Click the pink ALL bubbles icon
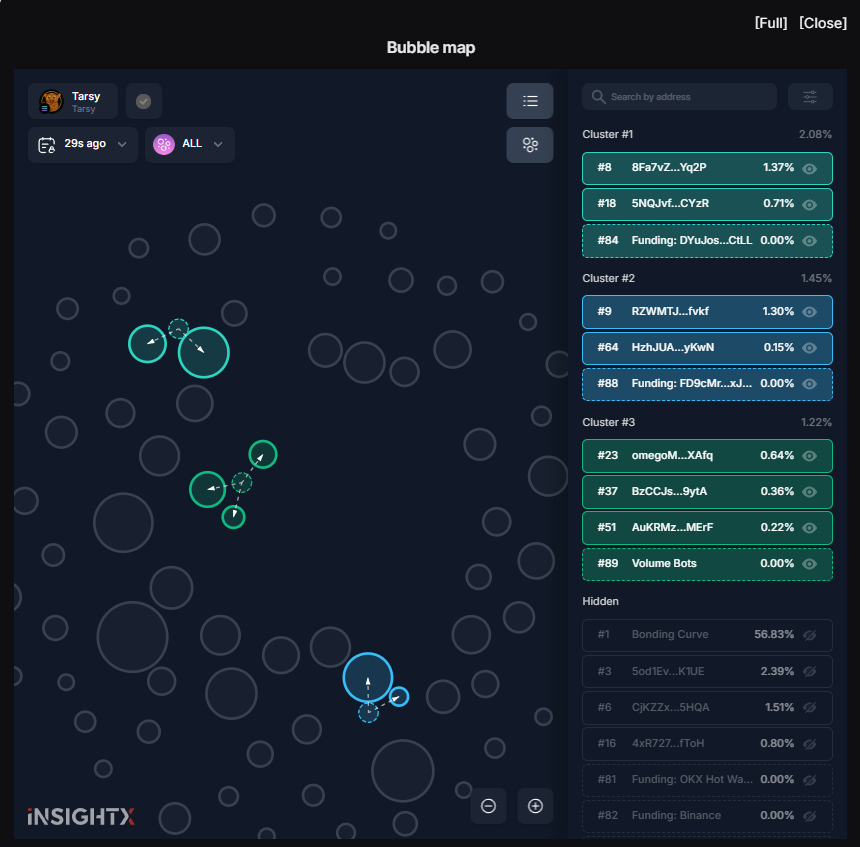This screenshot has height=847, width=860. coord(163,145)
